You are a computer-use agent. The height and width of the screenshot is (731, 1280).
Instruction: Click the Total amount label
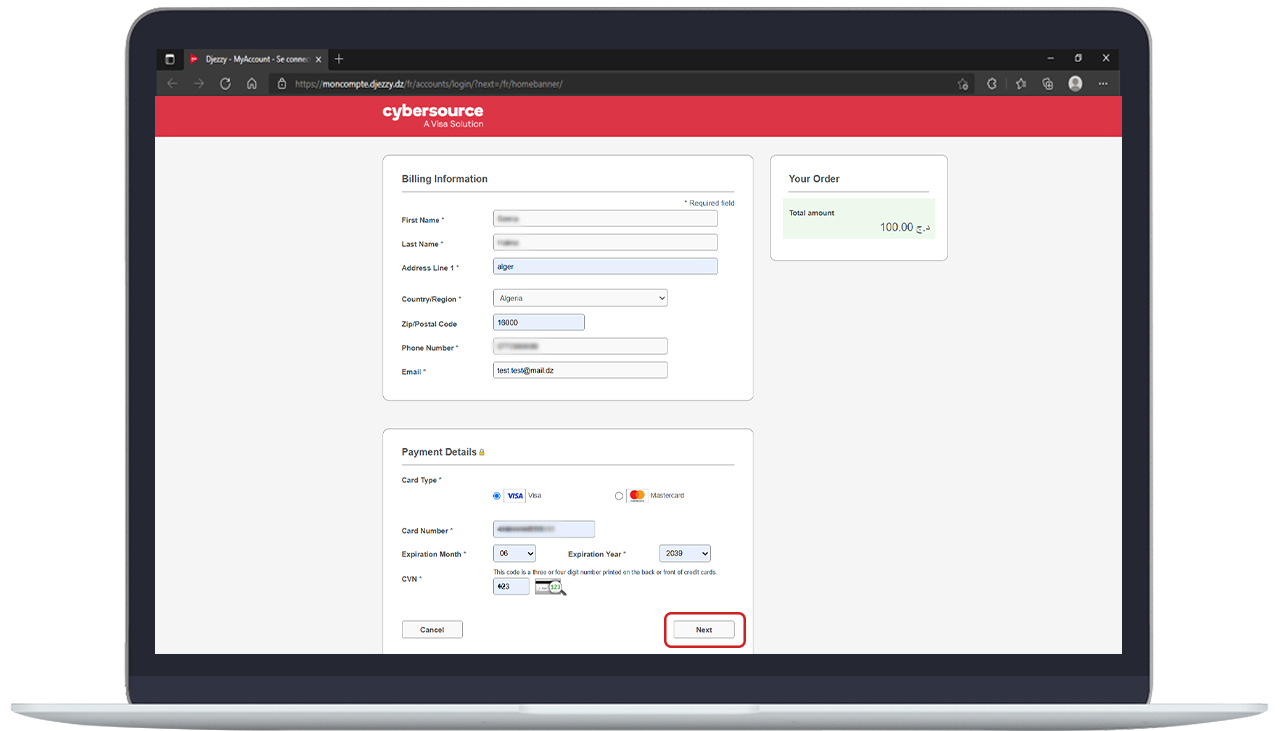[x=811, y=213]
